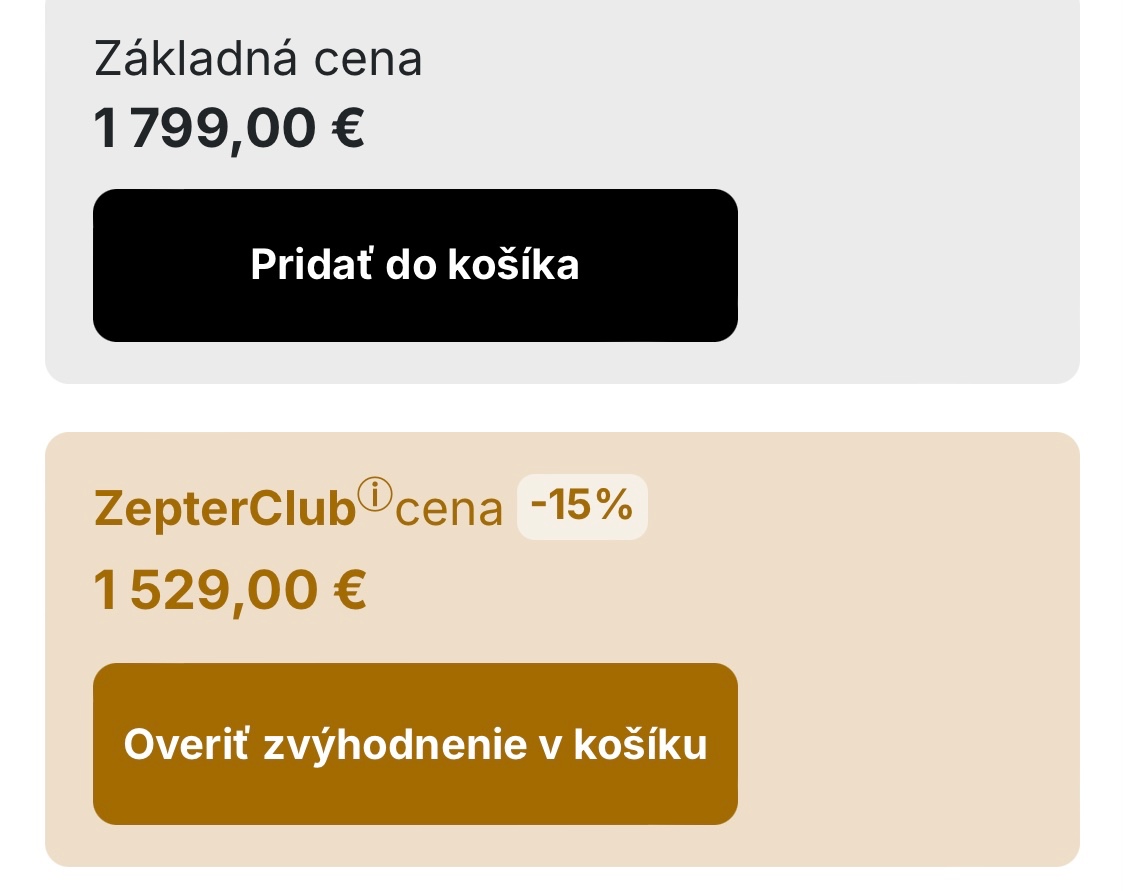Click the euro symbol after 1529,00
Image resolution: width=1125 pixels, height=891 pixels.
pyautogui.click(x=347, y=589)
